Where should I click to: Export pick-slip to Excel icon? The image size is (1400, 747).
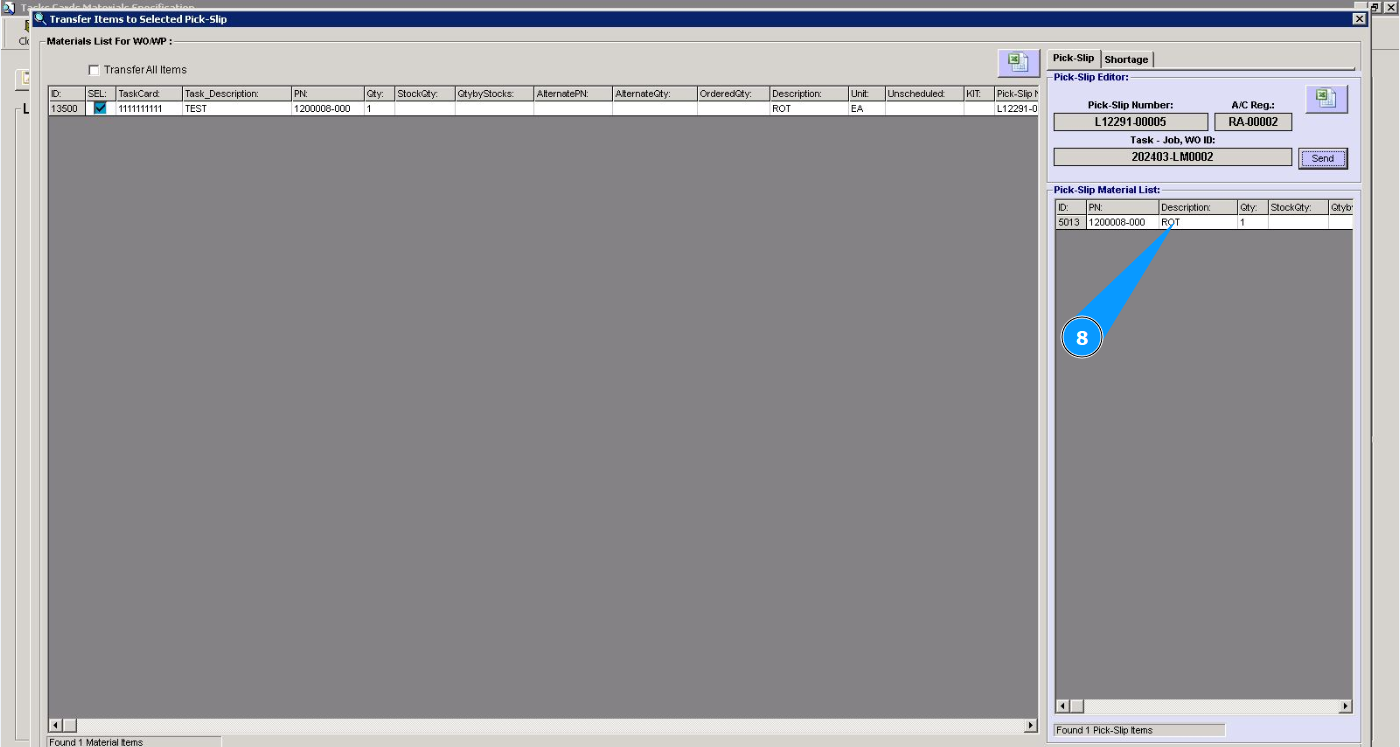pos(1326,99)
